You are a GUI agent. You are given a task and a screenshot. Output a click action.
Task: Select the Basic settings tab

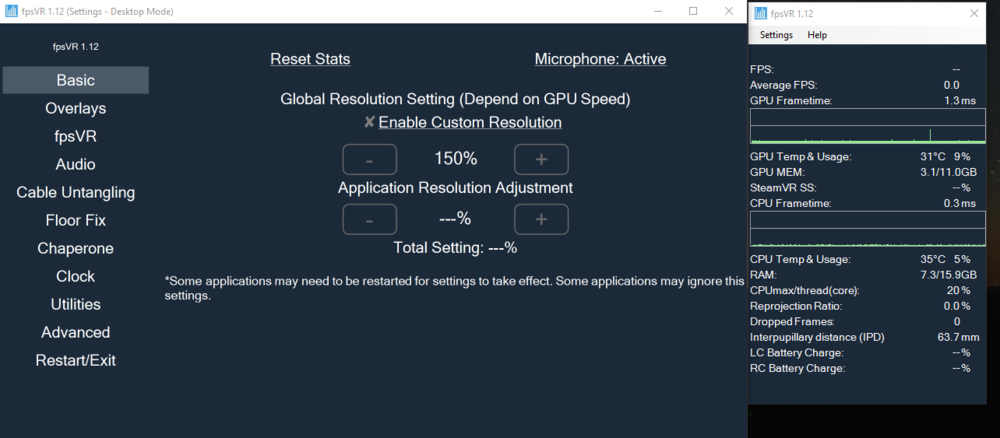click(76, 80)
